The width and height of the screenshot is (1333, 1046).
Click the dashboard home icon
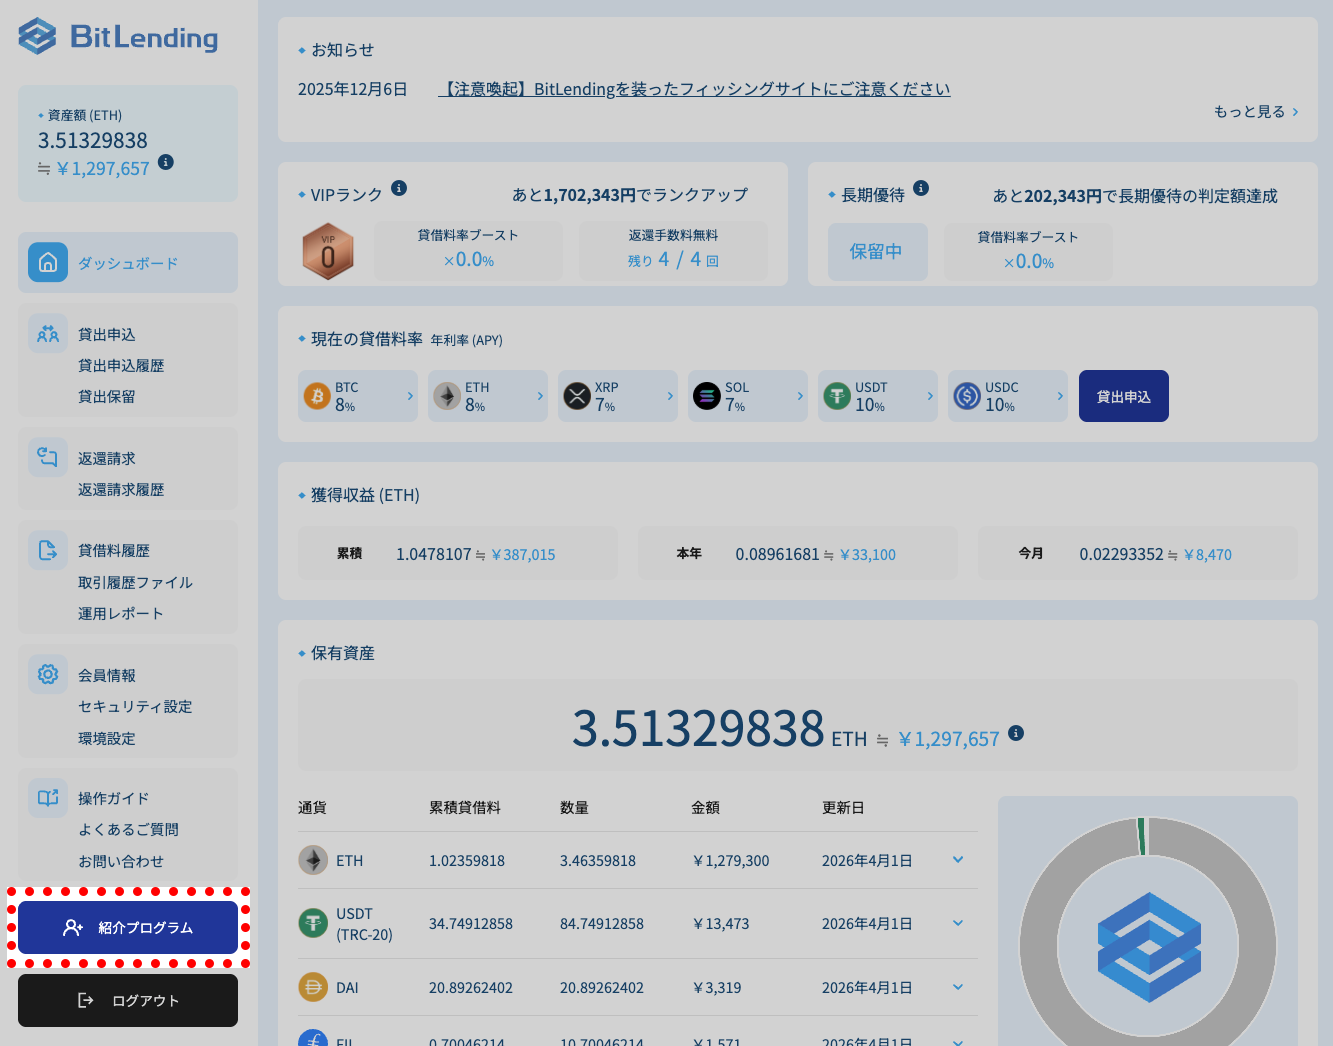coord(48,262)
